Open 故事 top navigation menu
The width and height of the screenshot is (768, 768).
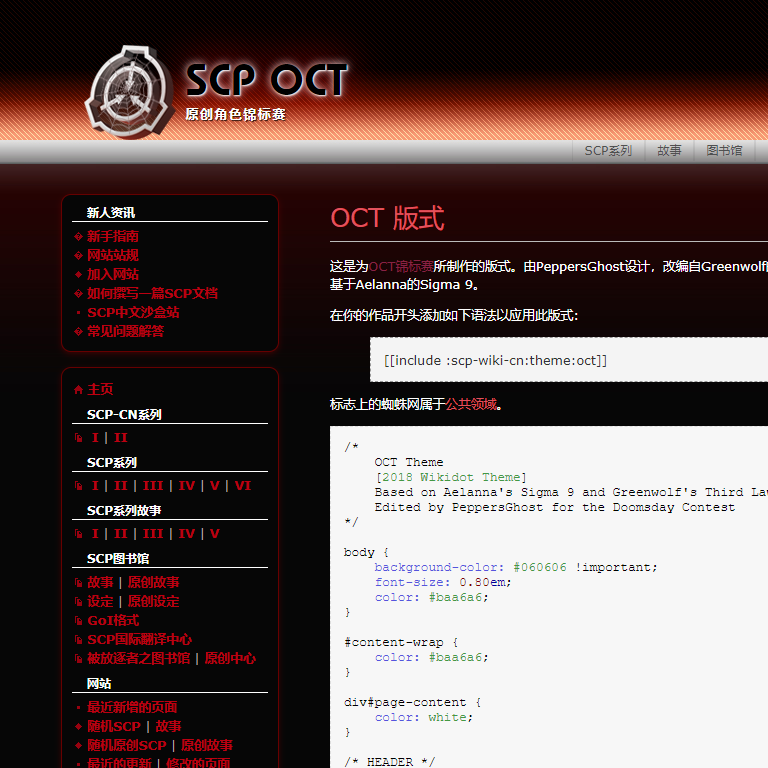coord(669,150)
